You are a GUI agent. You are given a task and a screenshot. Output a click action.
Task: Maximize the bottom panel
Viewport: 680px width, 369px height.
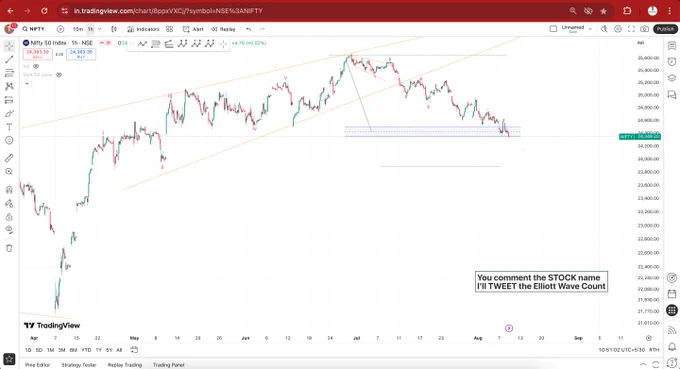656,364
